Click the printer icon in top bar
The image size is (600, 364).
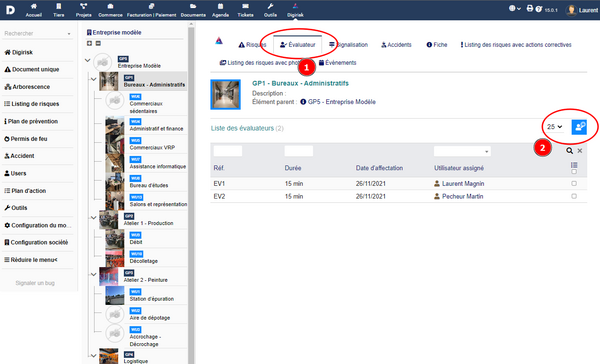tap(530, 8)
